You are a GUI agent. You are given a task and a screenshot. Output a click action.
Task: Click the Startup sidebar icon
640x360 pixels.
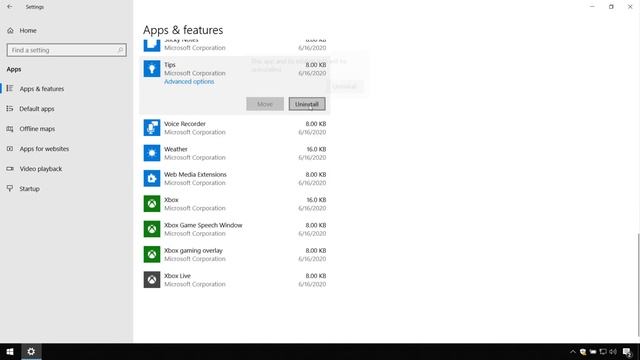point(10,189)
